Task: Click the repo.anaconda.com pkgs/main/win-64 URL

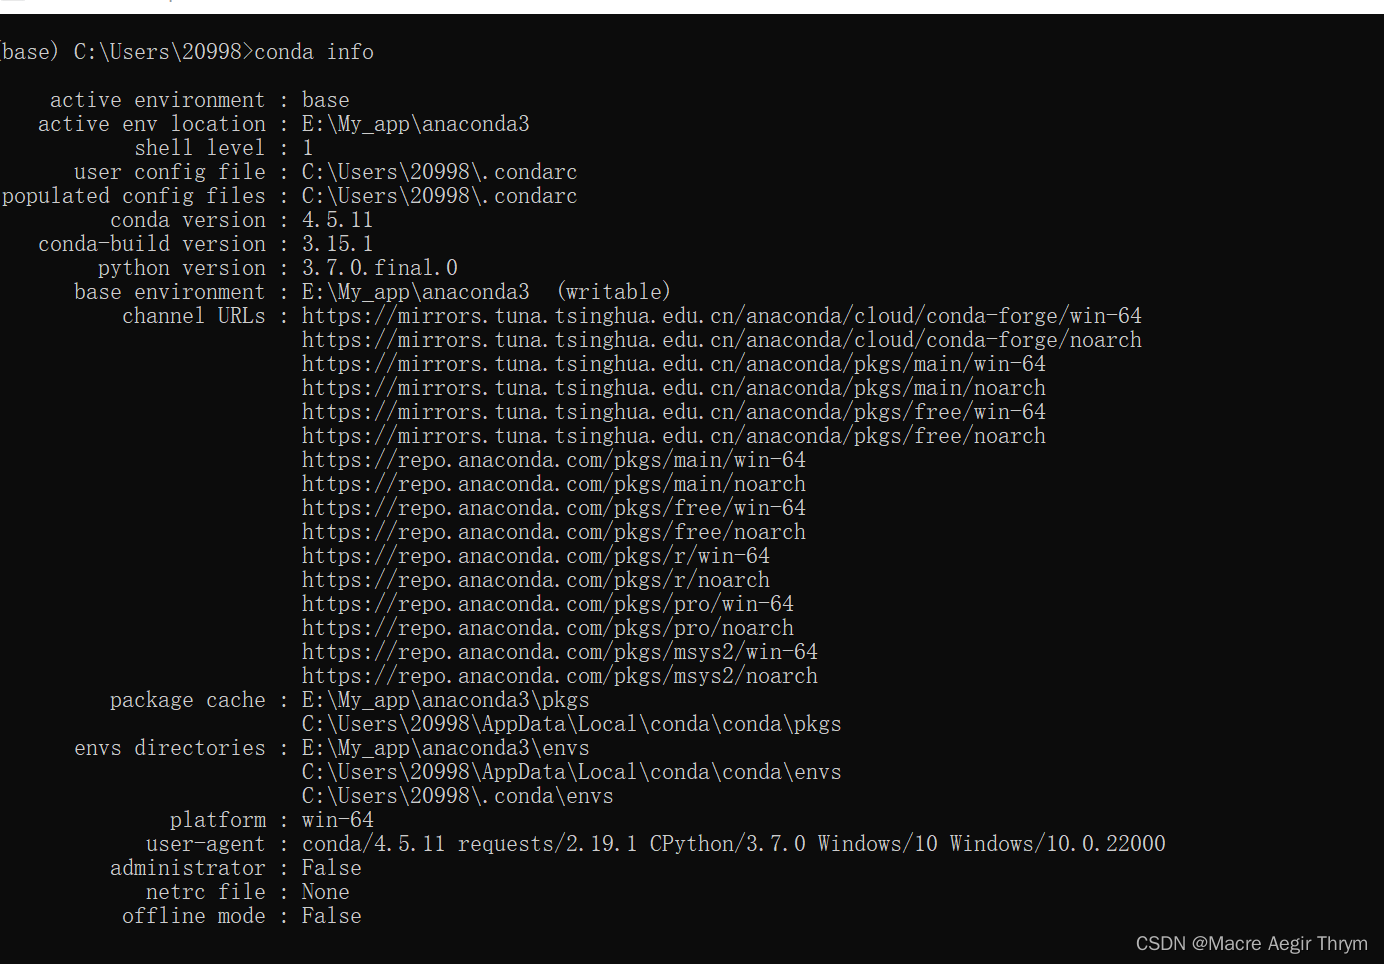Action: point(554,460)
